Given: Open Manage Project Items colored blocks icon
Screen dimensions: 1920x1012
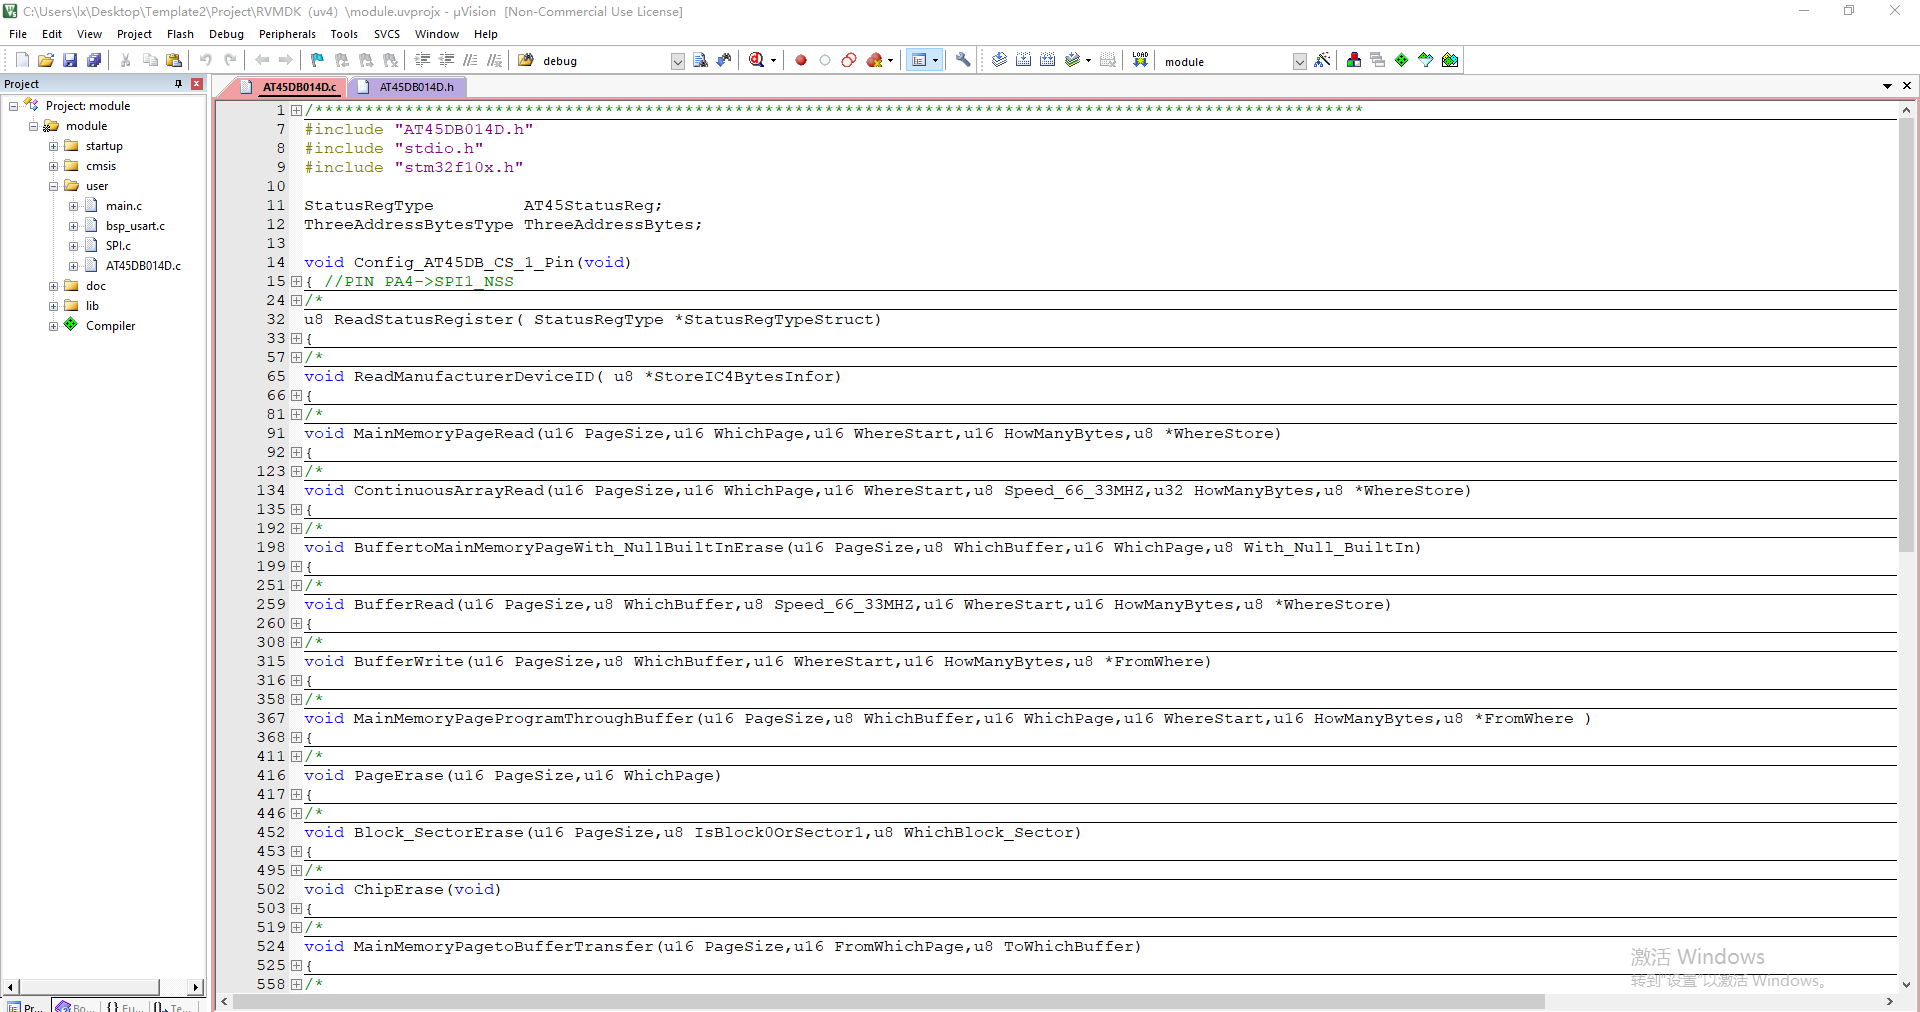Looking at the screenshot, I should (x=1354, y=60).
